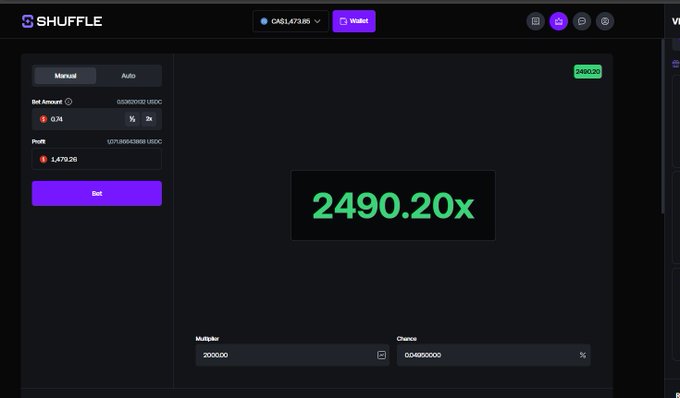This screenshot has width=680, height=398.
Task: Halve the bet with ½ button
Action: 132,119
